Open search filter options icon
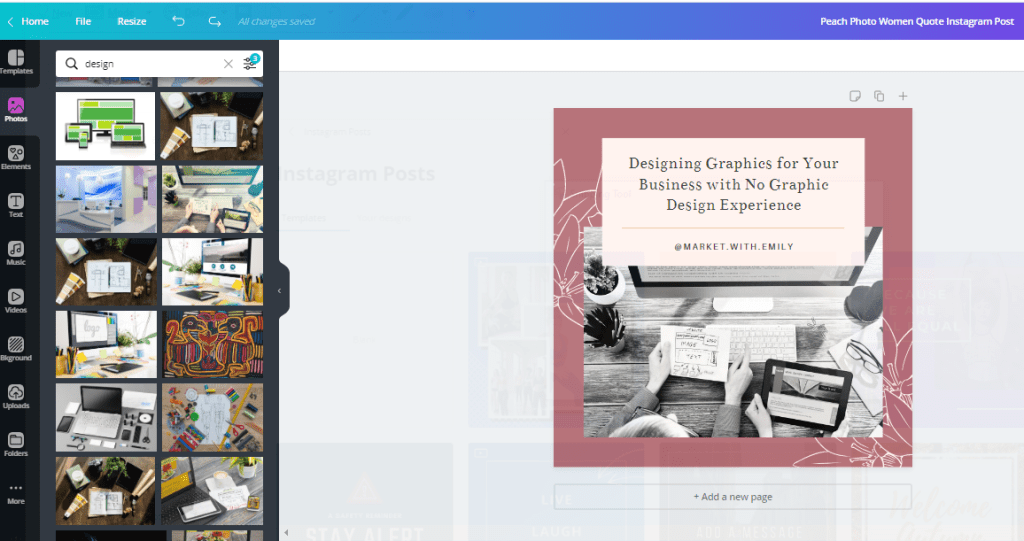The image size is (1024, 541). (250, 63)
